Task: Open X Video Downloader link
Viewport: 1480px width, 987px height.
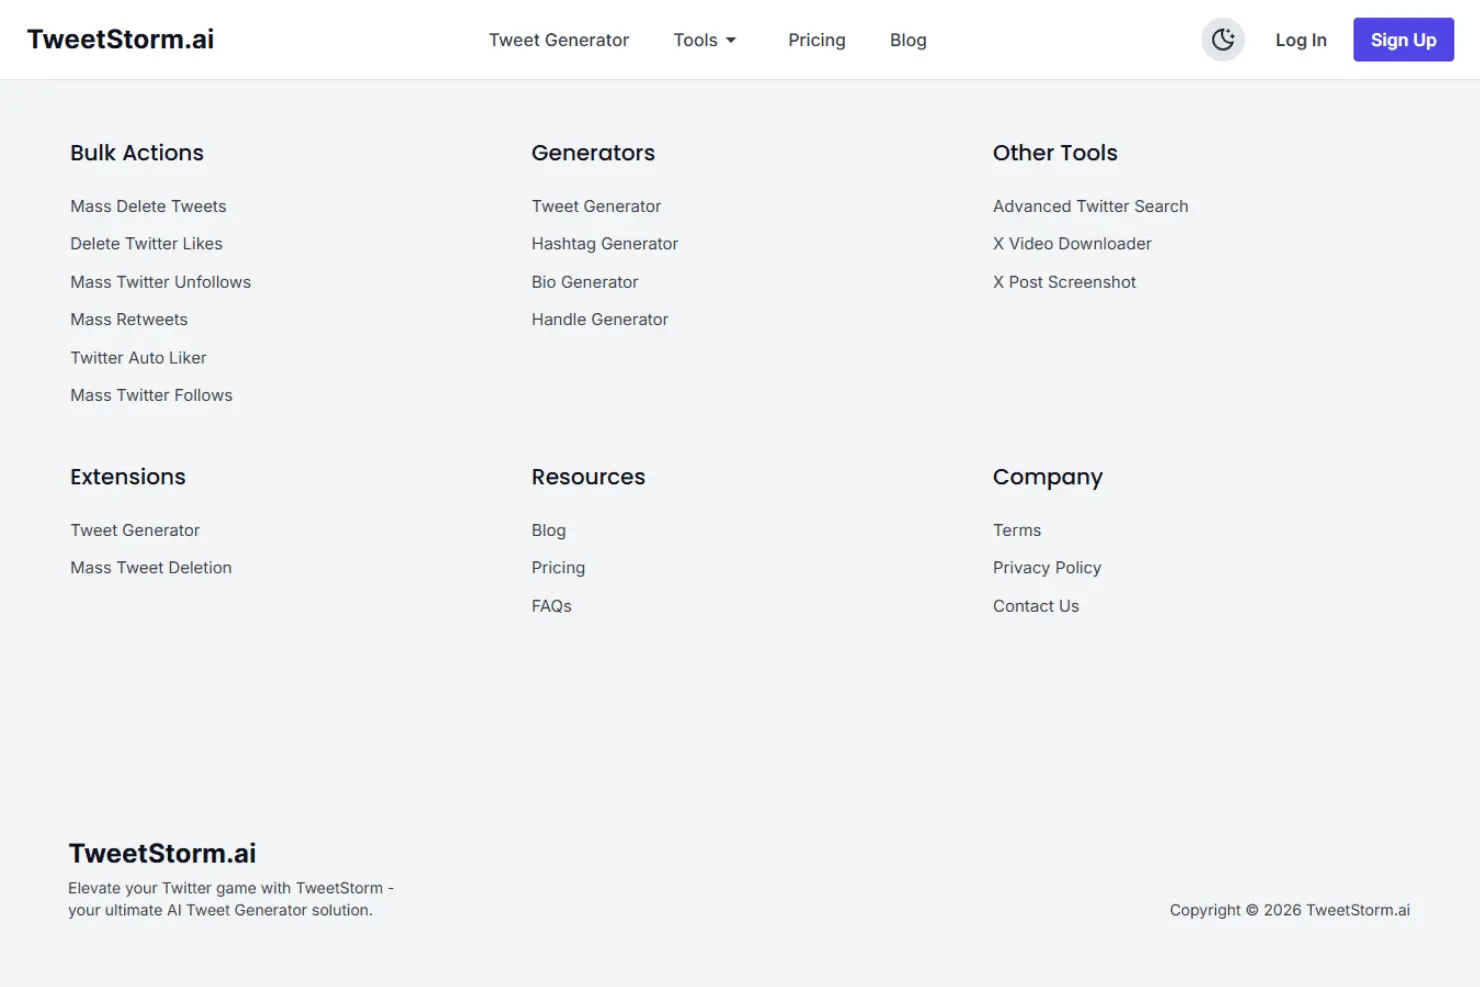Action: click(1072, 244)
